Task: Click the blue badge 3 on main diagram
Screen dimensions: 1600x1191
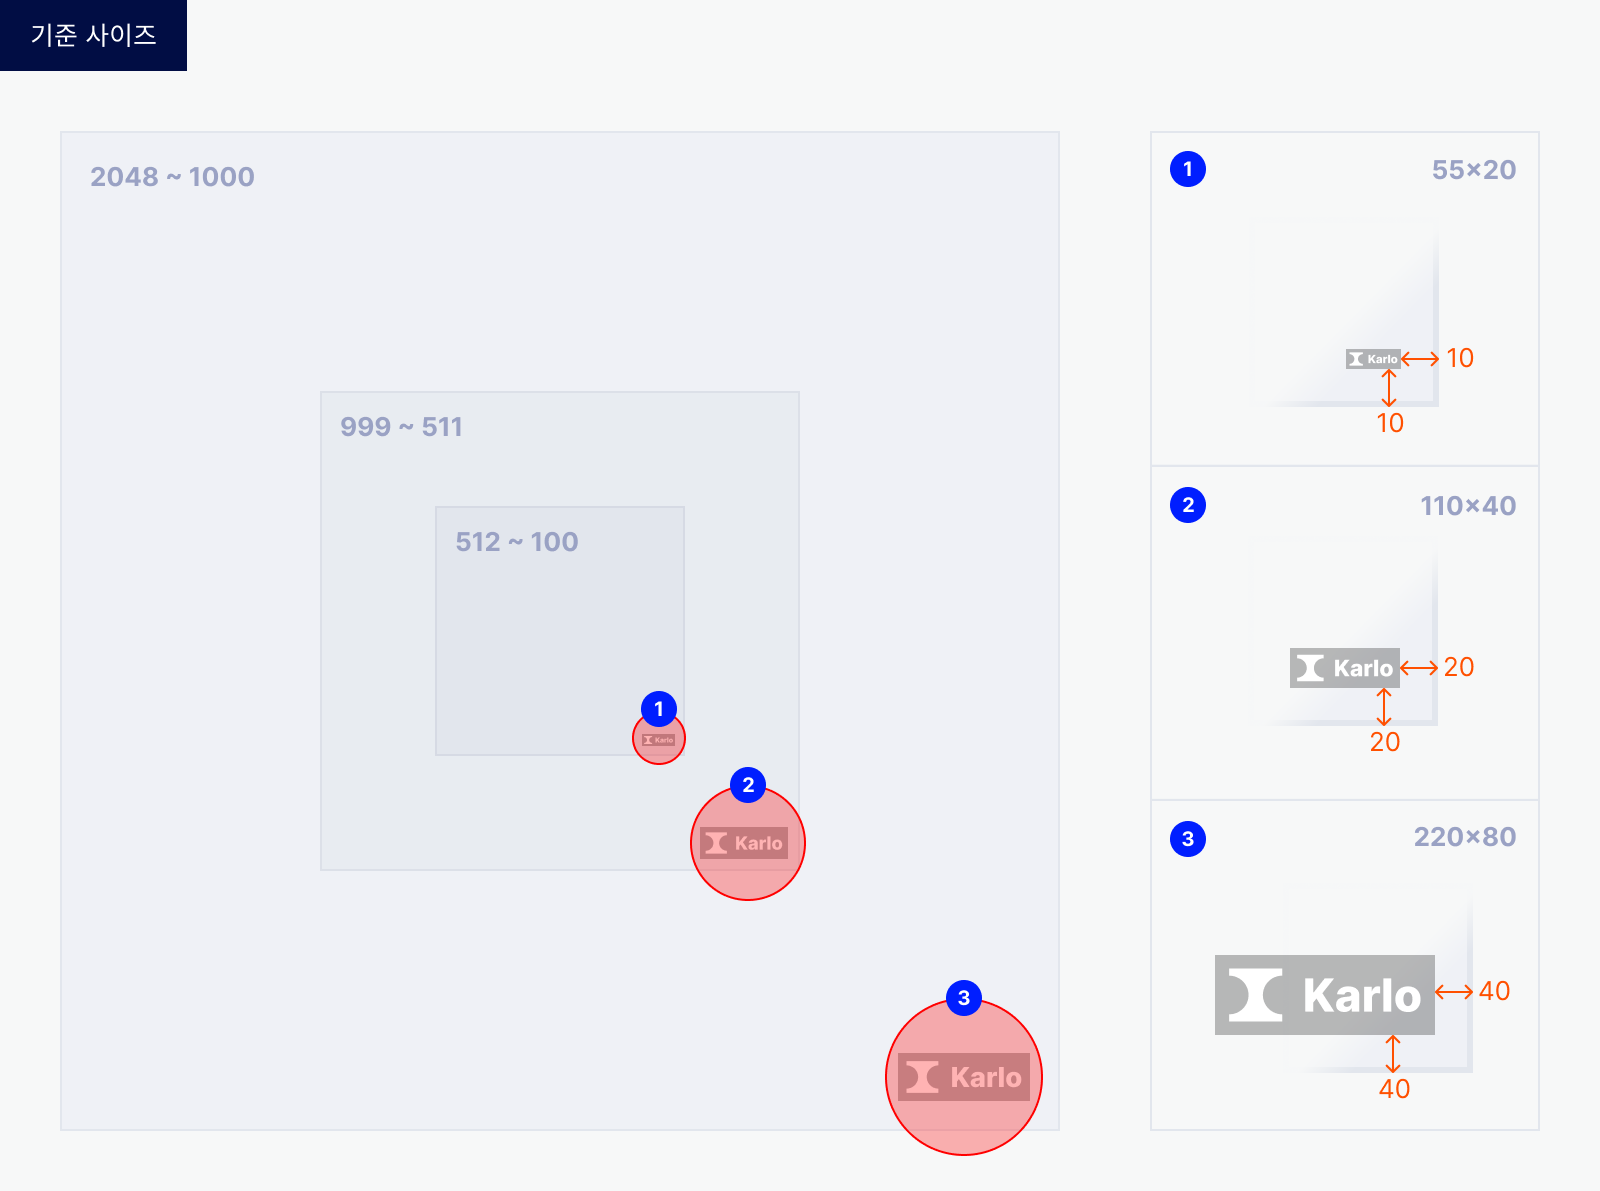Action: pos(964,997)
